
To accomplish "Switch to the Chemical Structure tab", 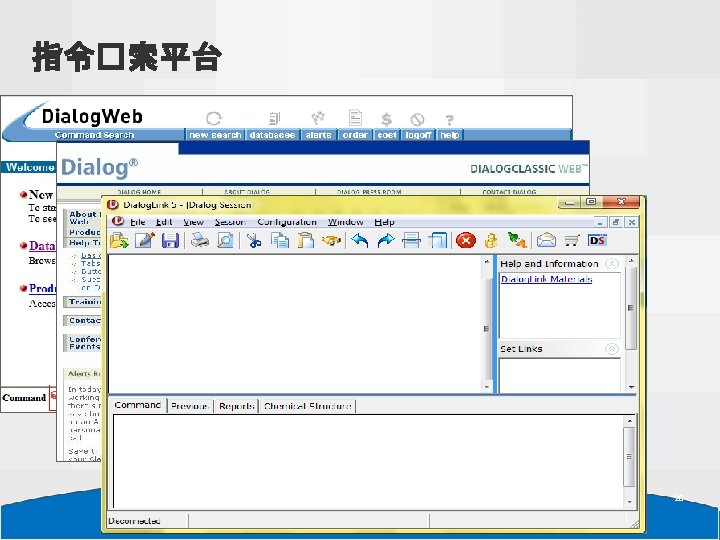I will point(308,406).
